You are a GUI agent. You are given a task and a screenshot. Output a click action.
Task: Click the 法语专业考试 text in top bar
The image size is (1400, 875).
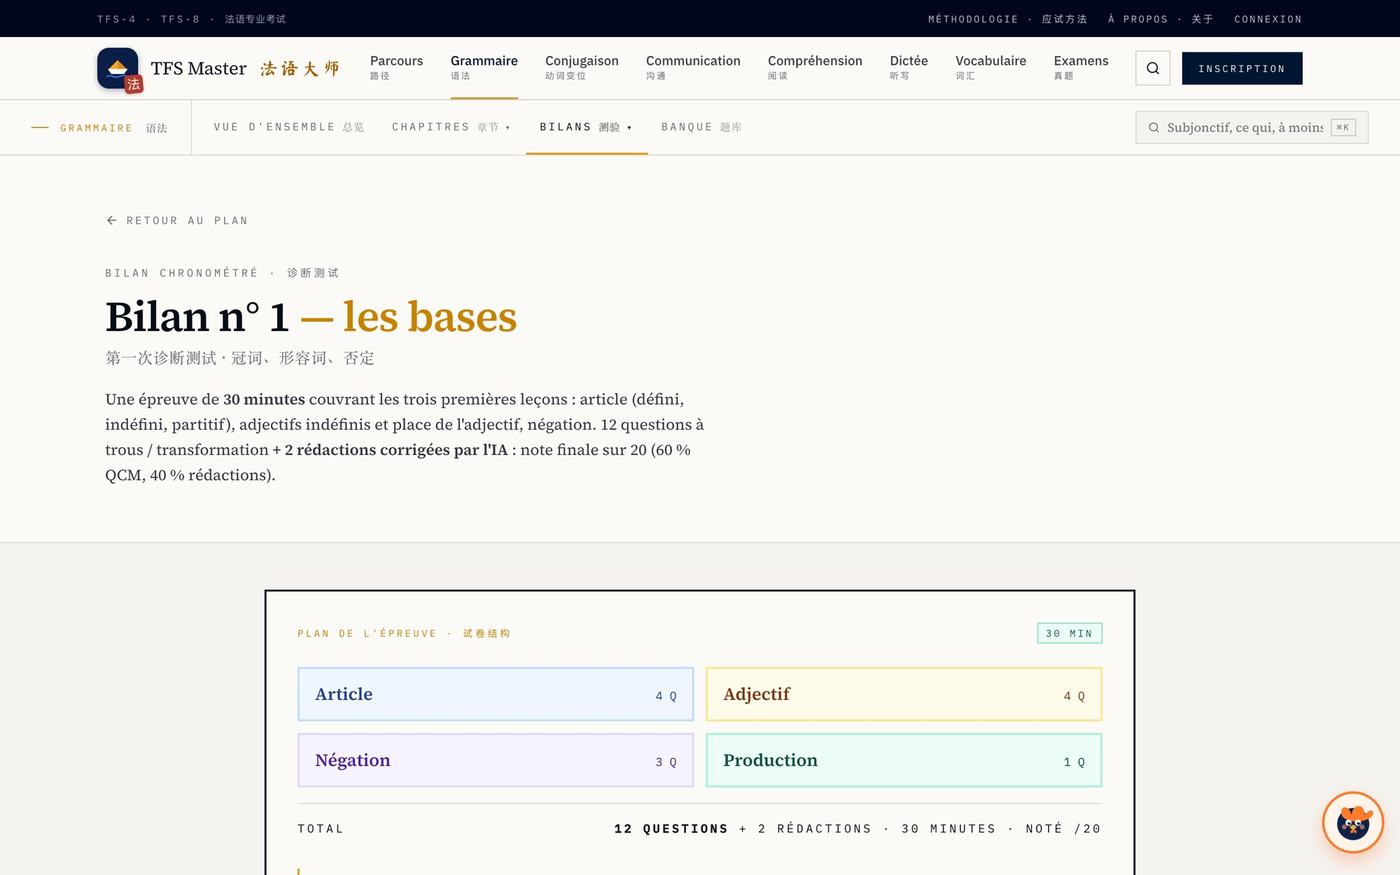click(x=255, y=19)
